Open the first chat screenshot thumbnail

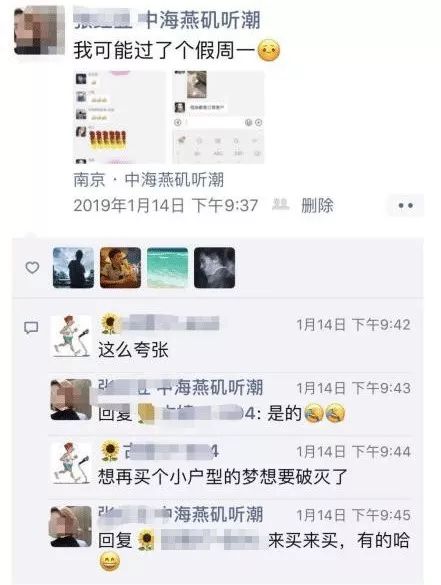[119, 117]
